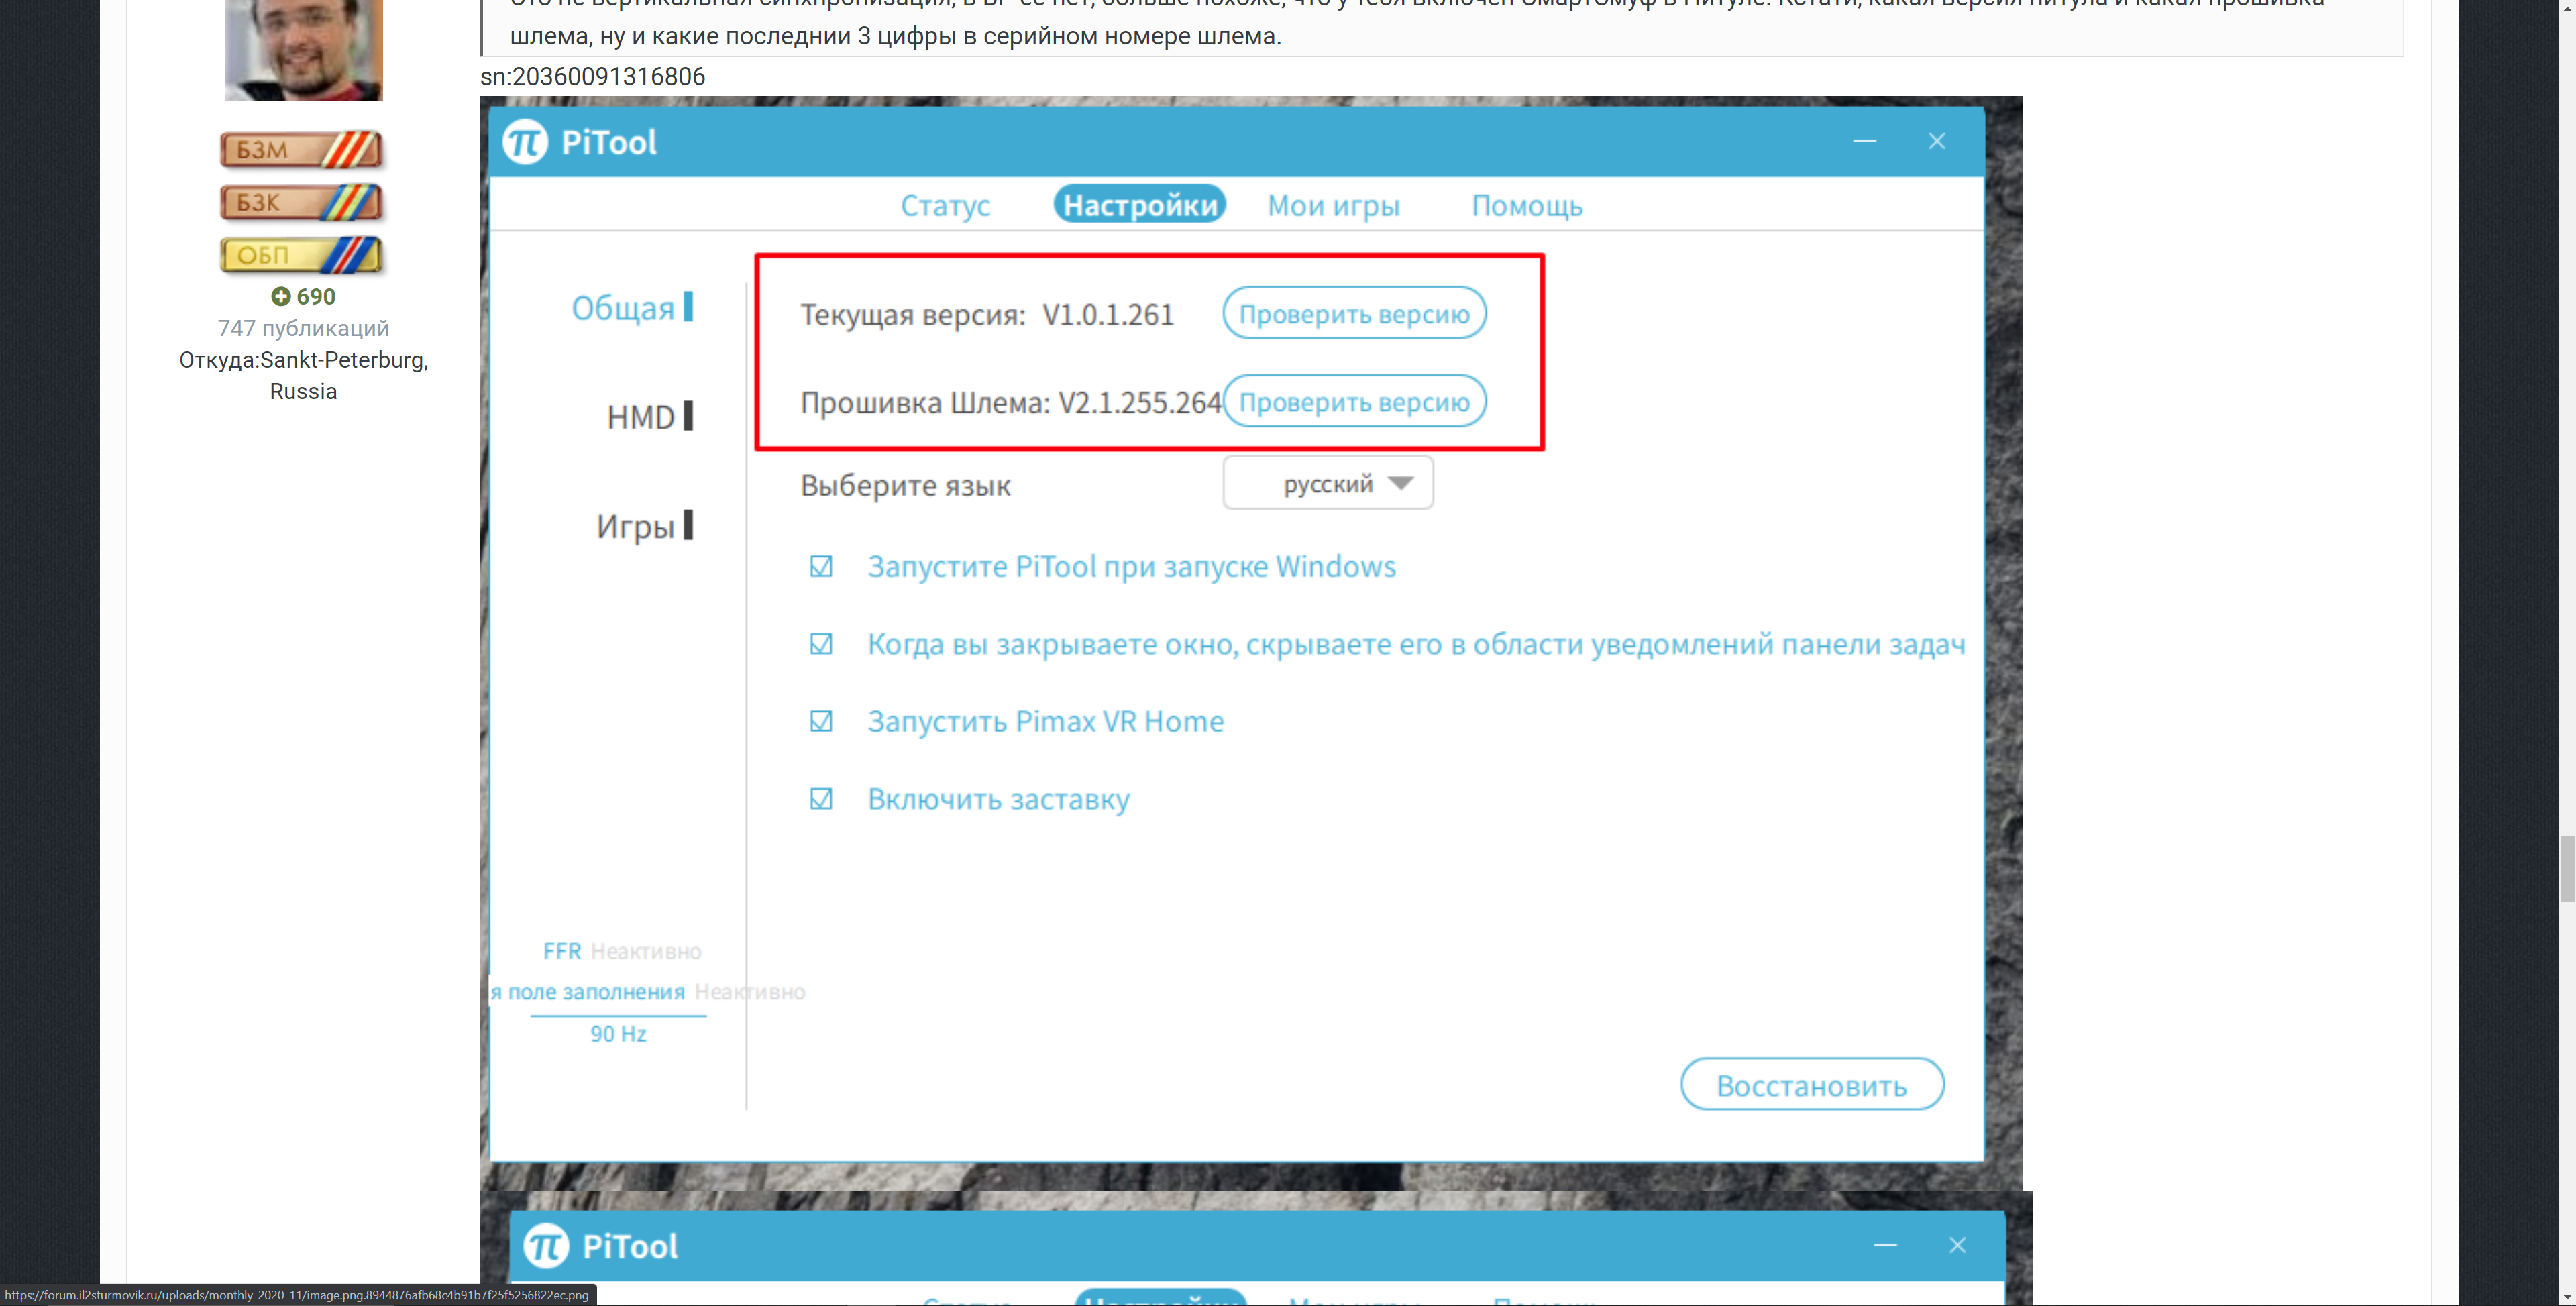Open the русский language dropdown
Viewport: 2576px width, 1306px height.
click(x=1328, y=484)
